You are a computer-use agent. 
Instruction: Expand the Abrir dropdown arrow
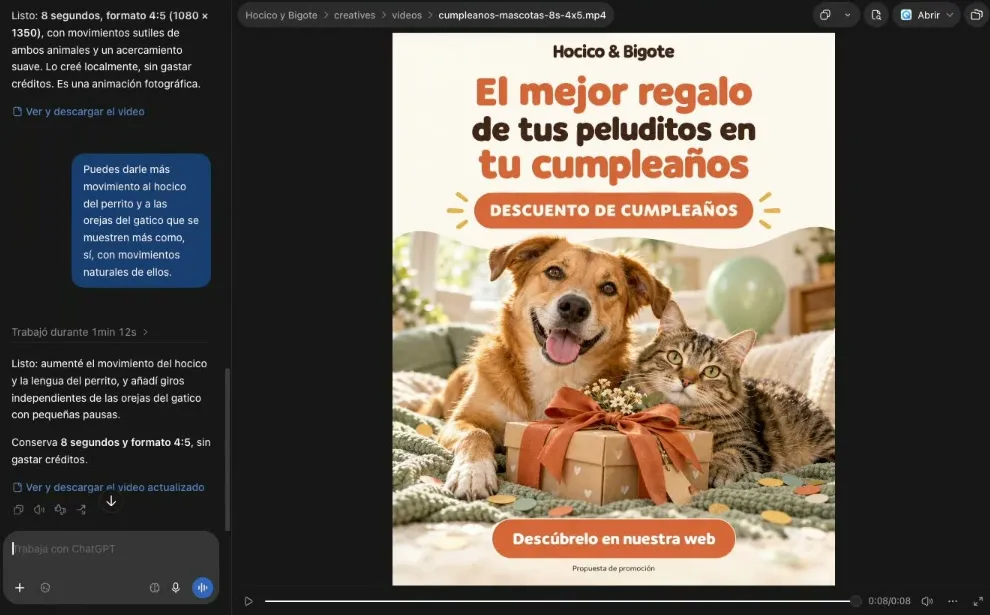coord(950,15)
